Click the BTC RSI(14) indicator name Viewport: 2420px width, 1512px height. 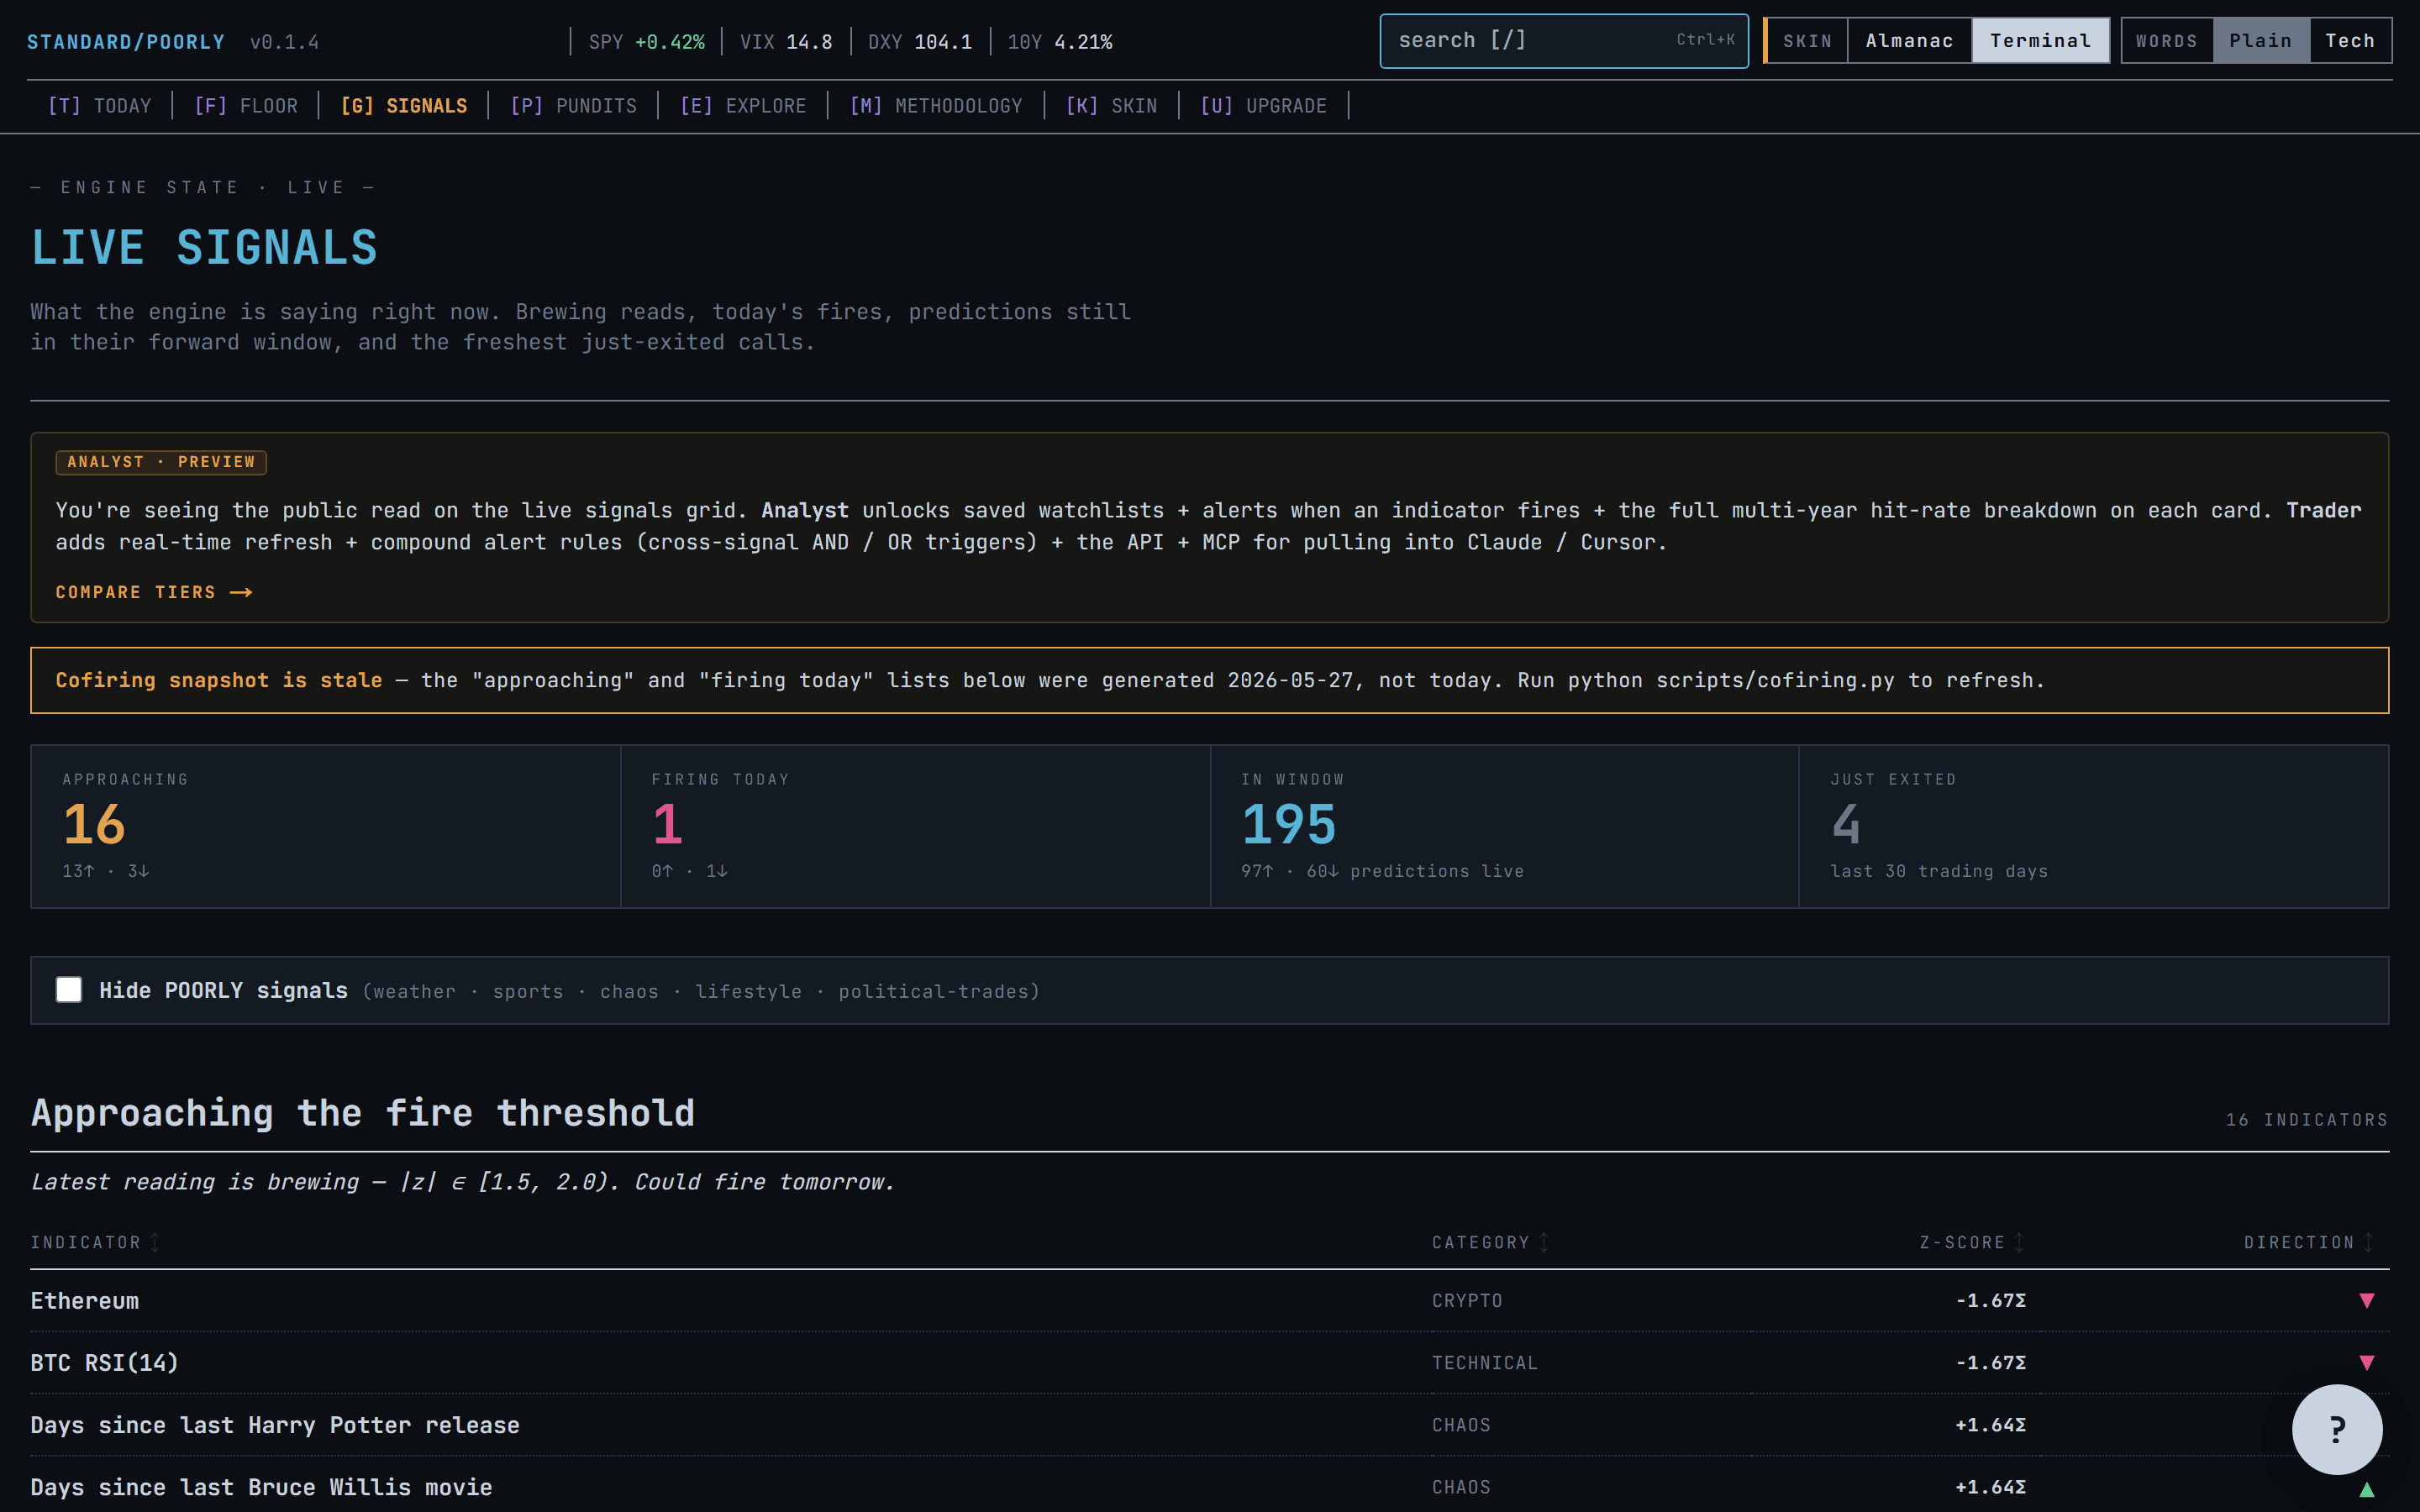pyautogui.click(x=104, y=1363)
